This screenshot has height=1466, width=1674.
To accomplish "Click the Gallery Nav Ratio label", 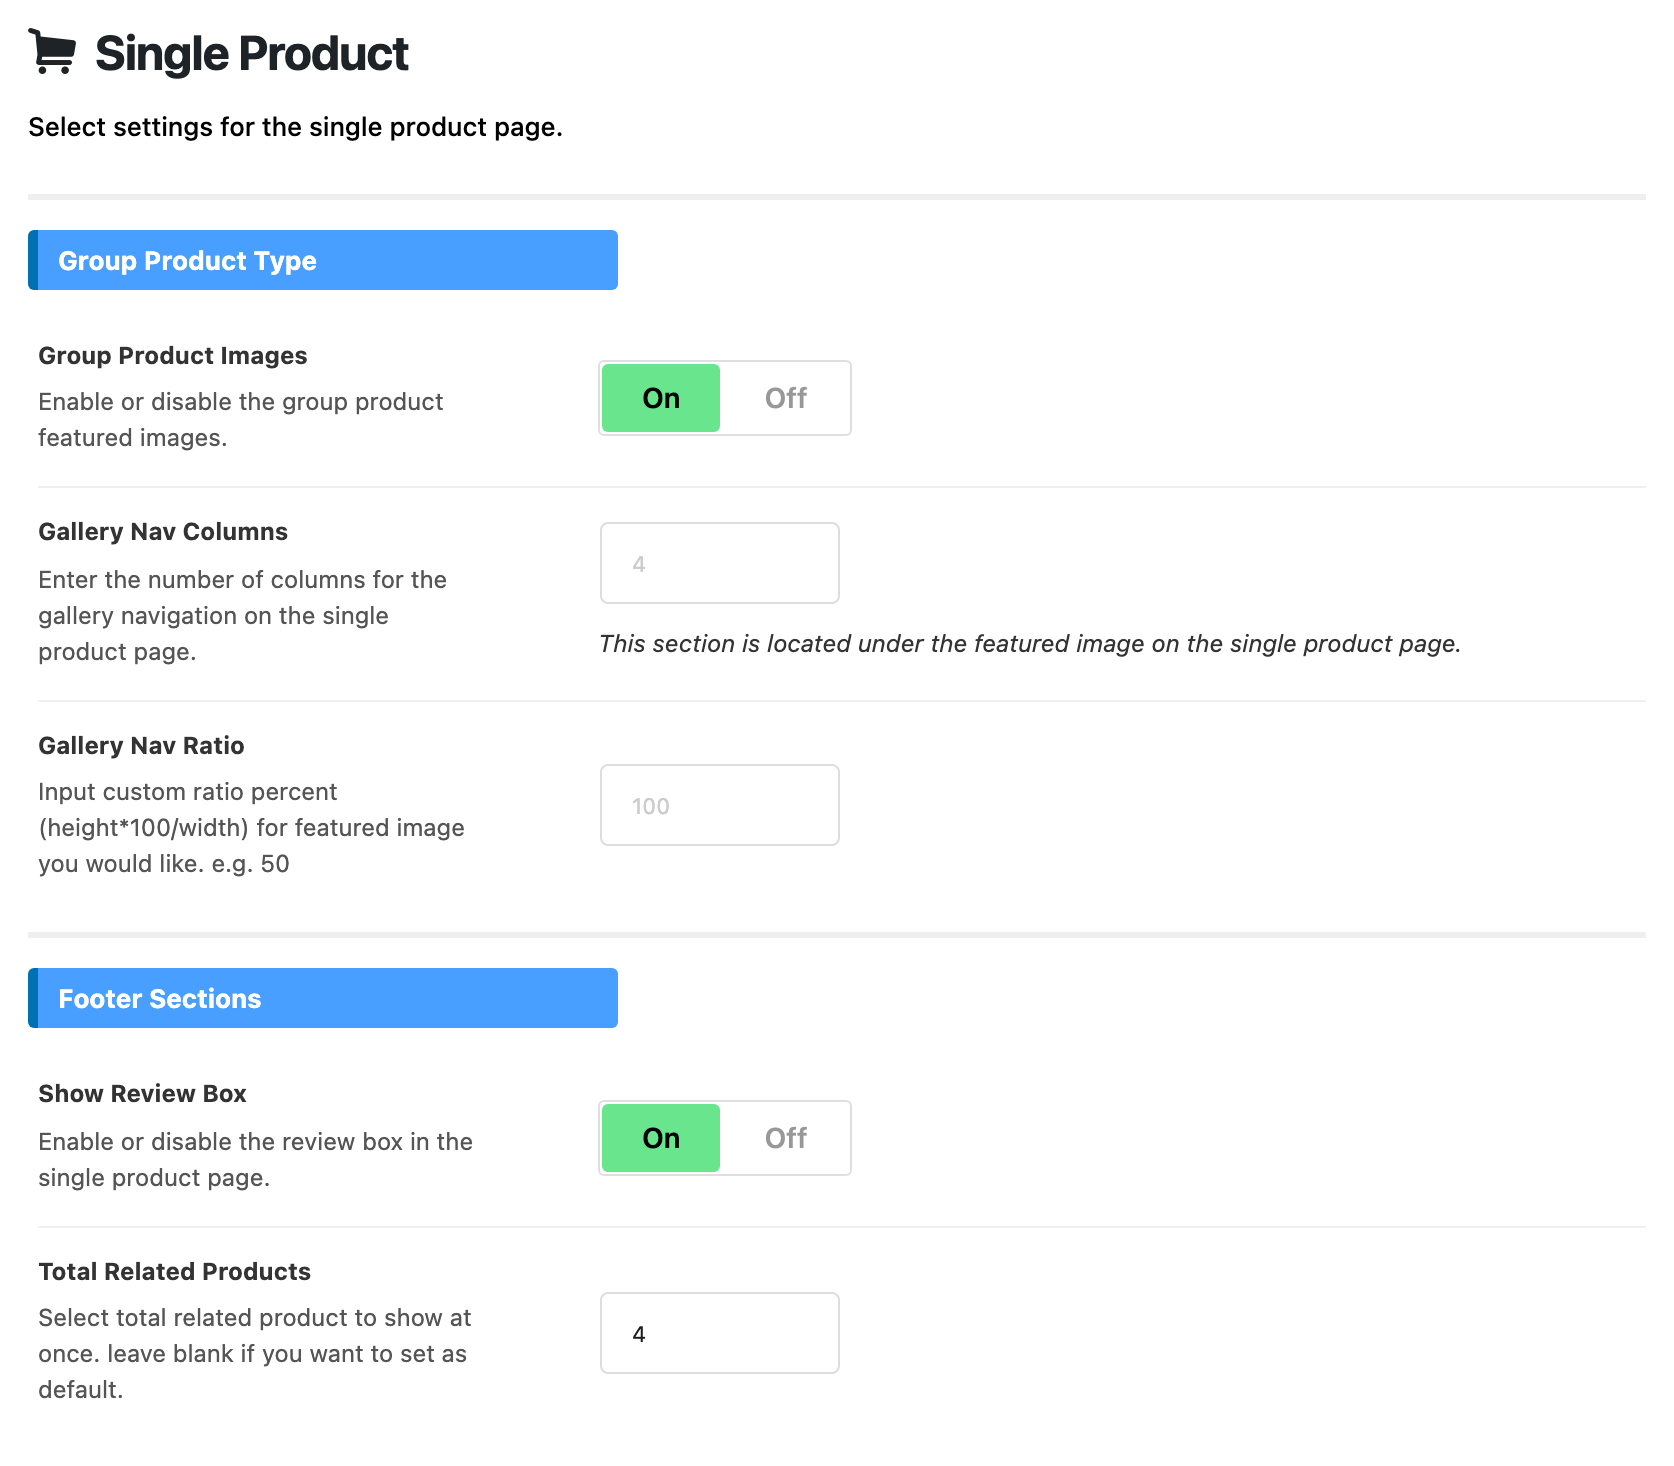I will point(141,746).
